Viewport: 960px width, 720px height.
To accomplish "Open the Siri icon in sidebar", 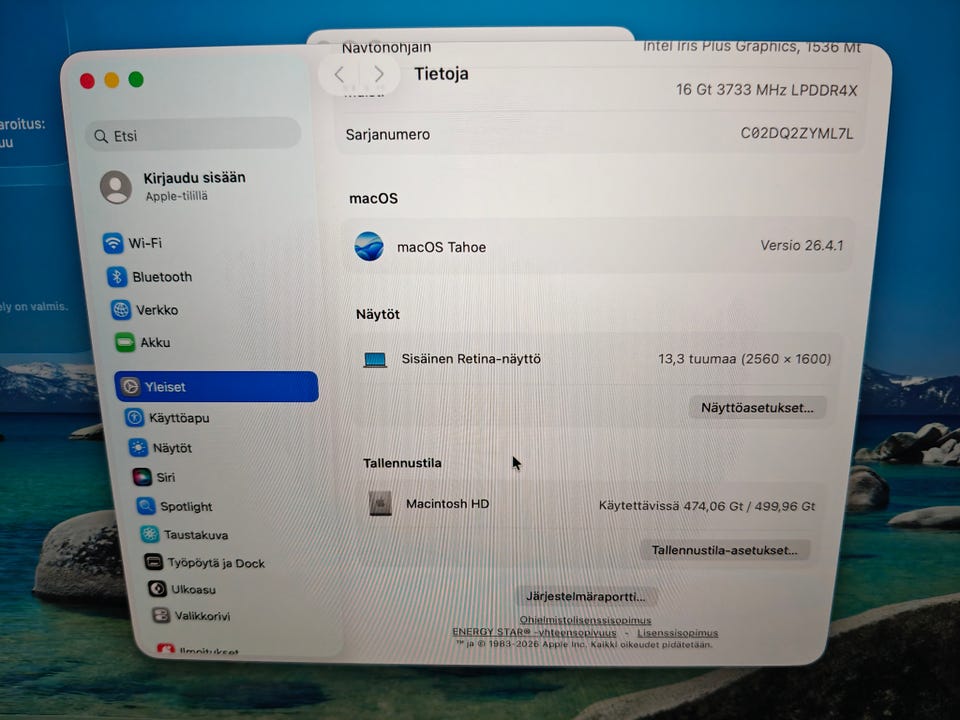I will pos(142,477).
